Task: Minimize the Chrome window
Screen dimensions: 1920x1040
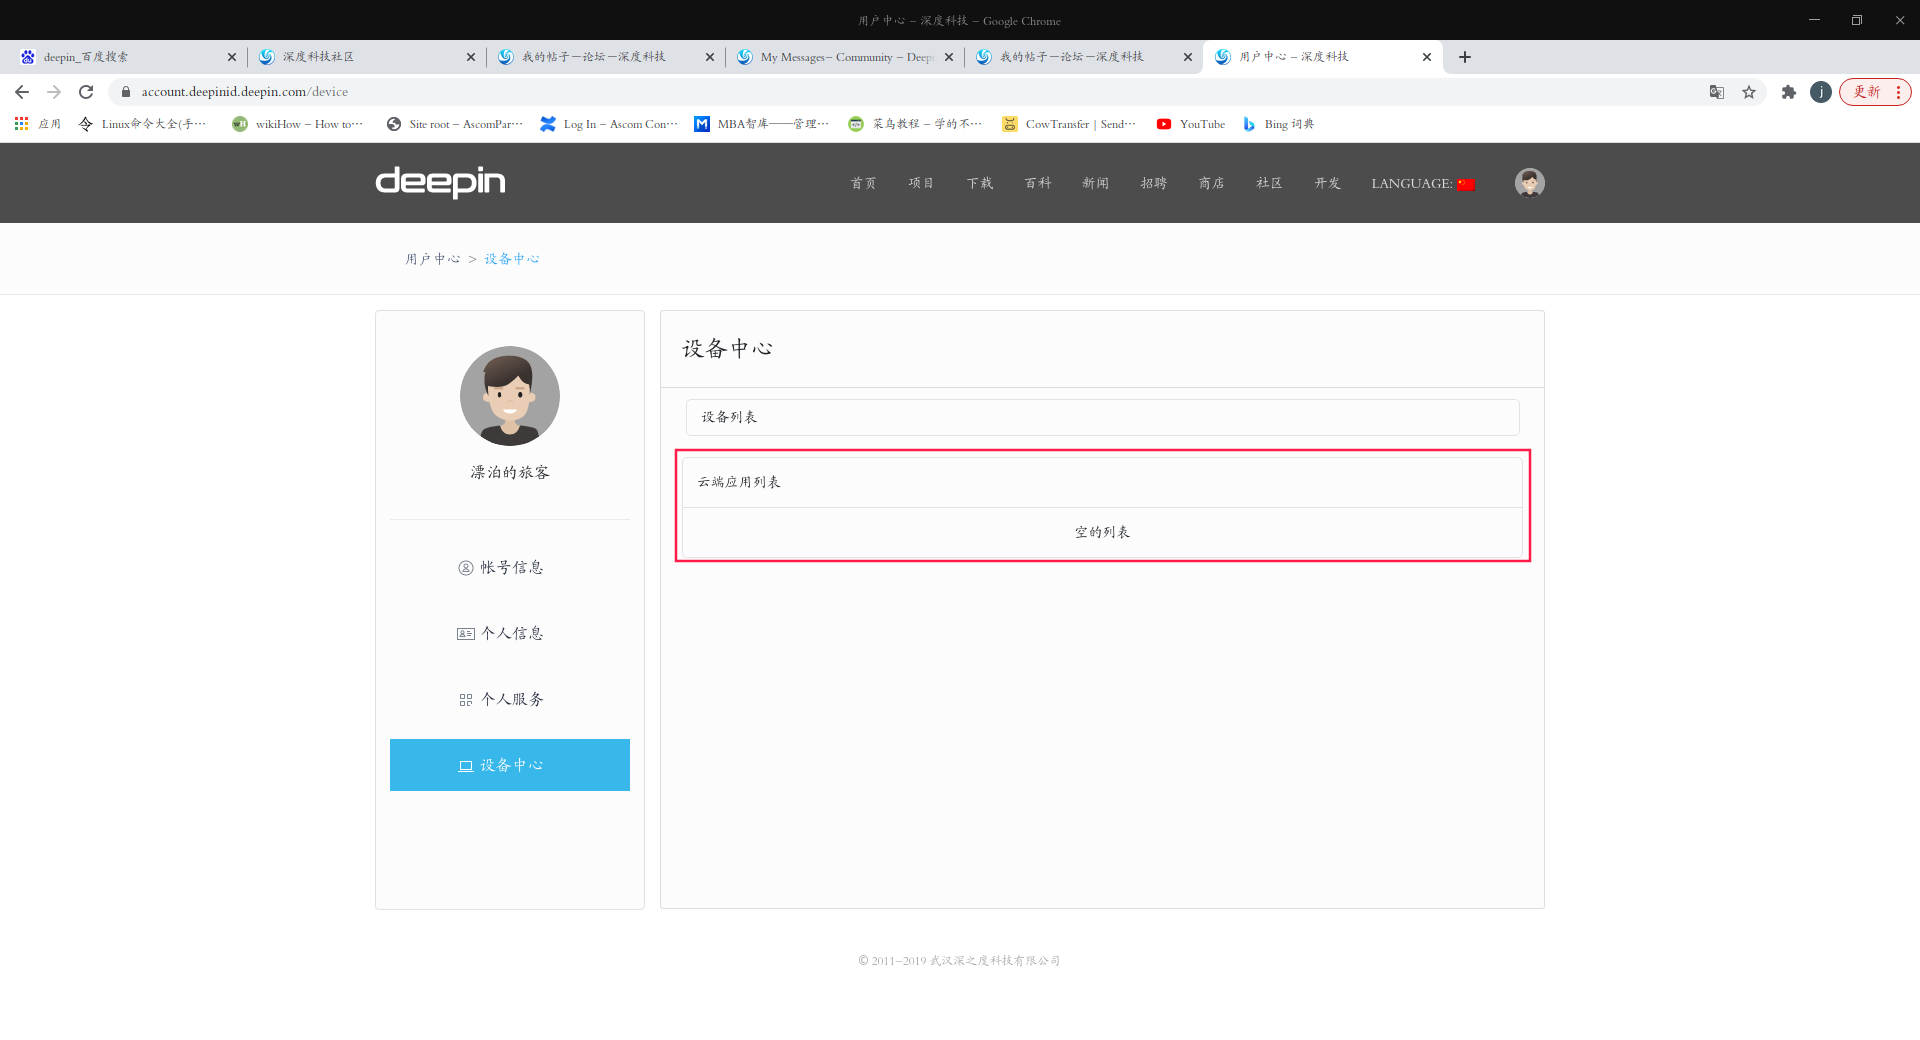Action: [x=1814, y=20]
